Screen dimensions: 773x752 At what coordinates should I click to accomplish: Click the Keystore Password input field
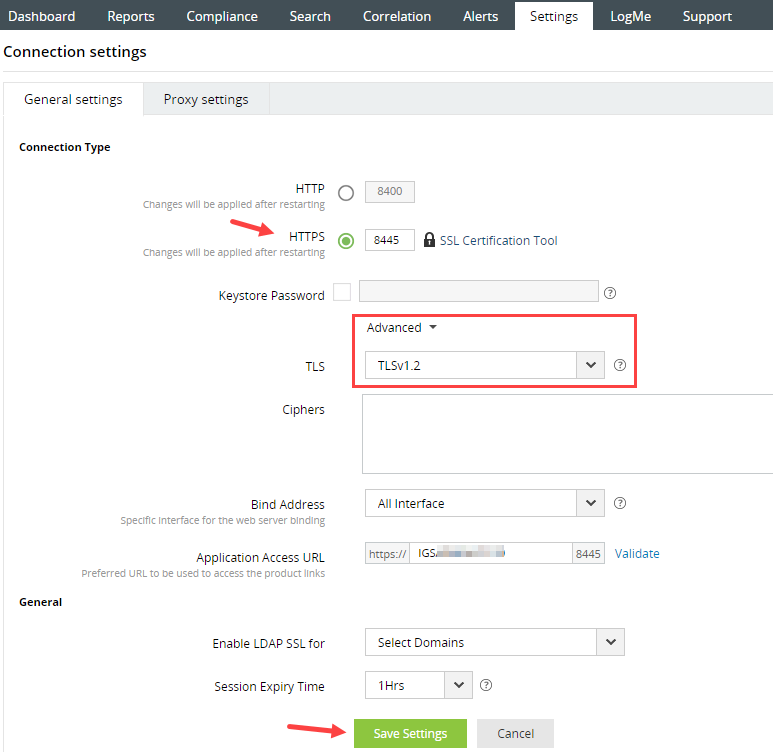coord(479,291)
